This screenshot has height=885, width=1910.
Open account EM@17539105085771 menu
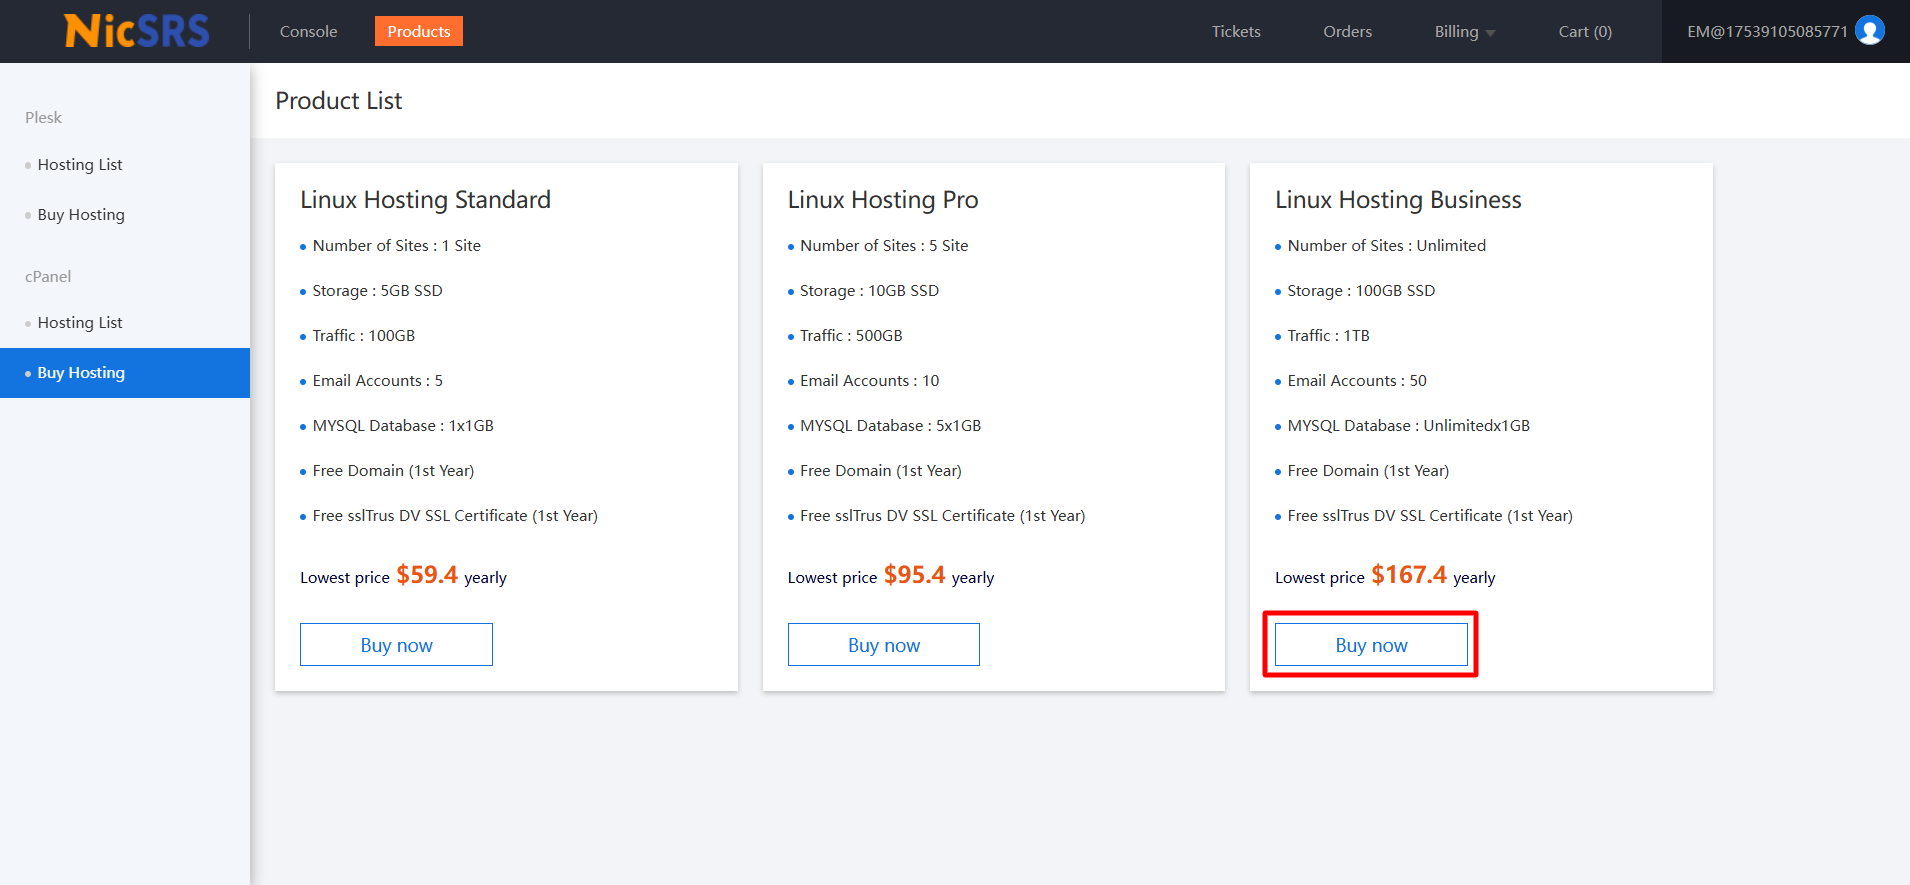click(1767, 31)
